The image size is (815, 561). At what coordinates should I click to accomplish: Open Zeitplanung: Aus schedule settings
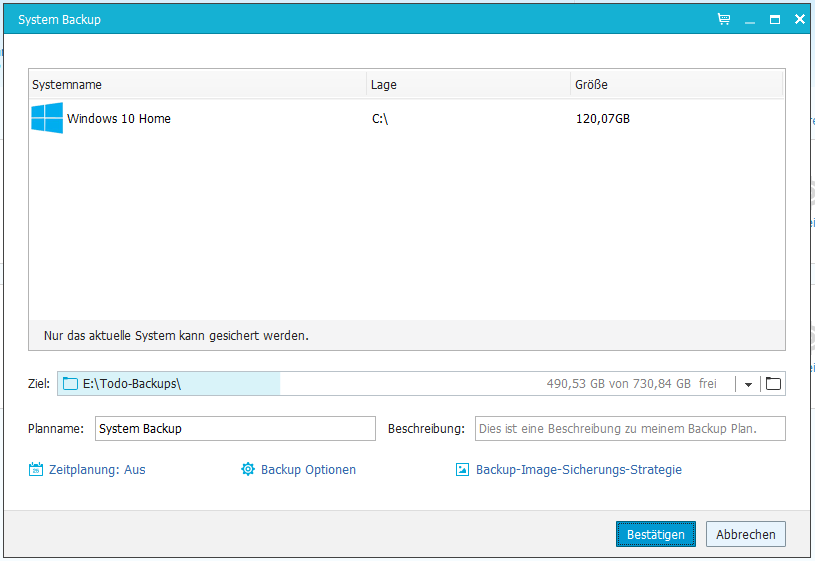(97, 469)
